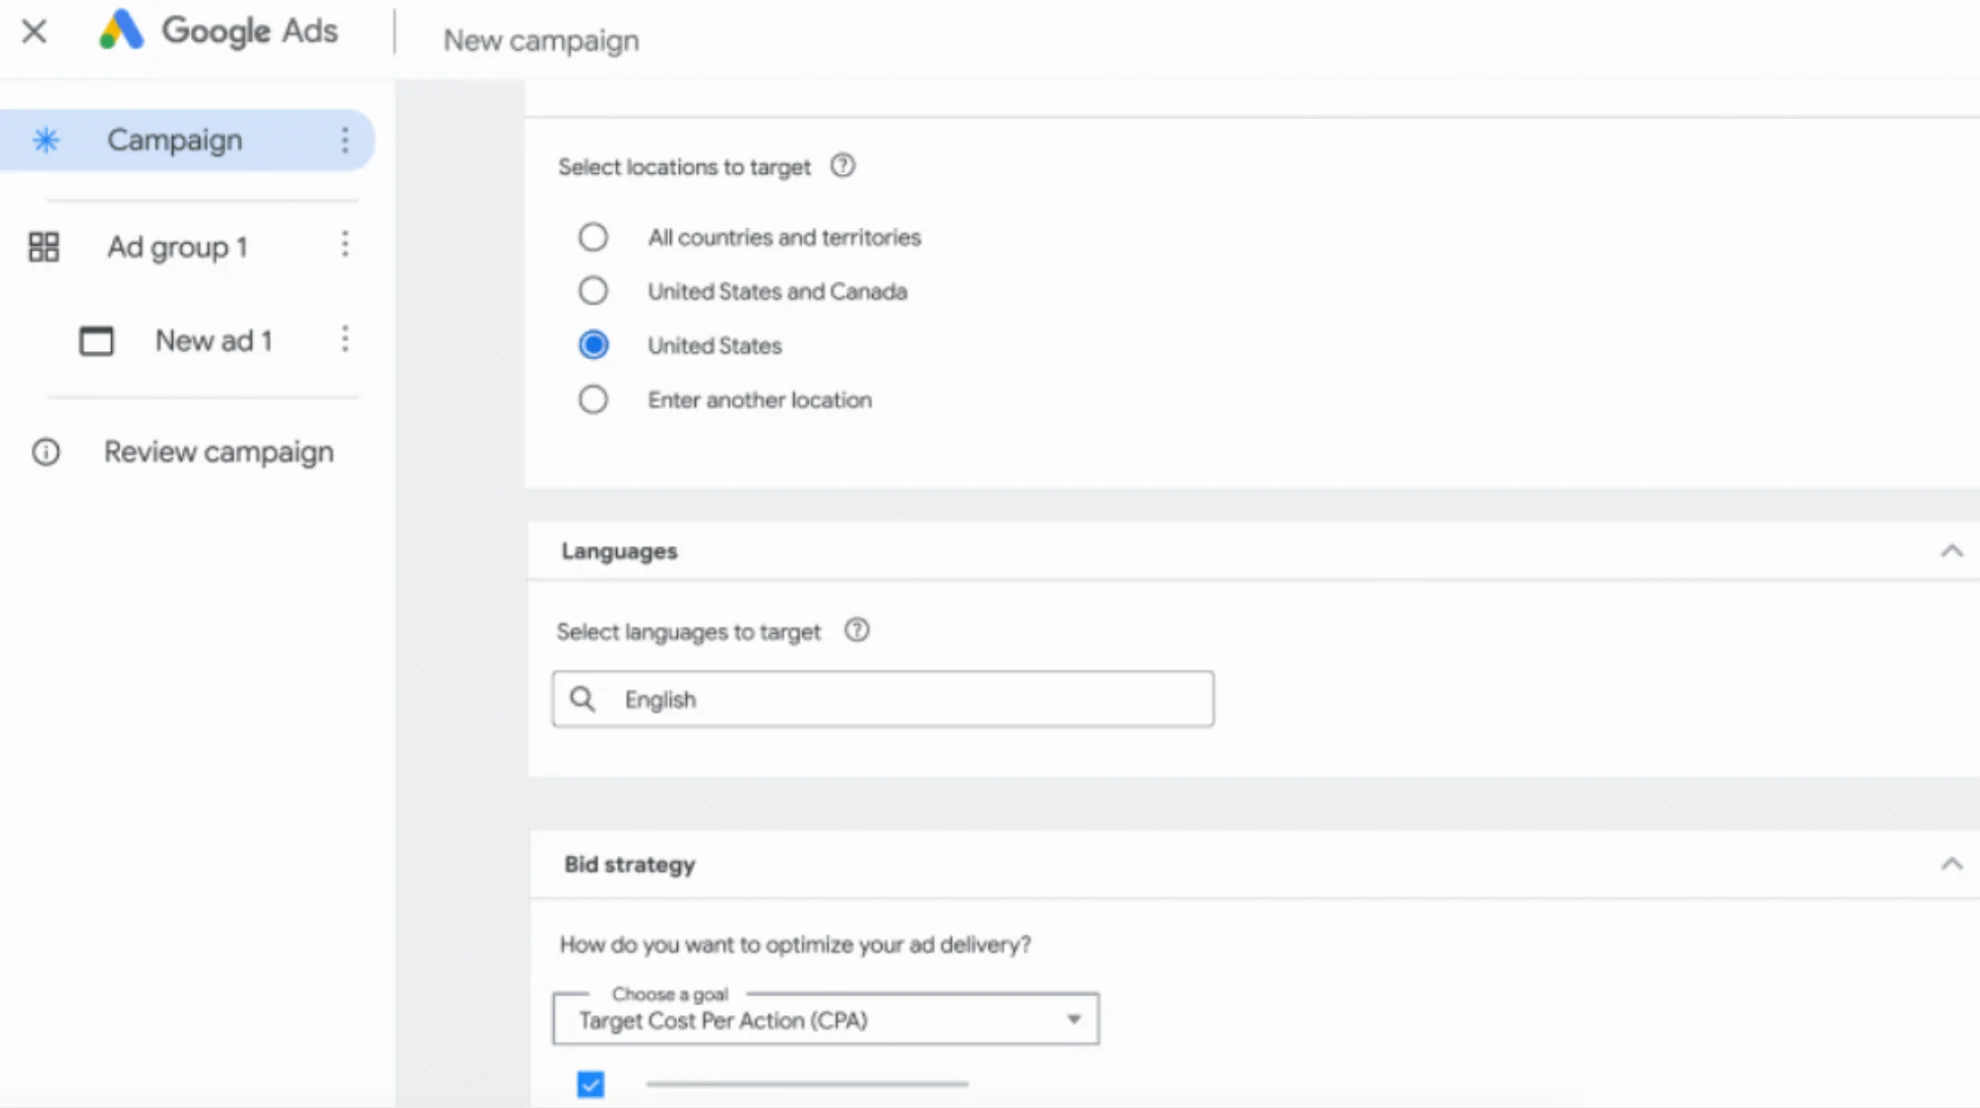Open the Ad group 1 kebab menu

coord(345,245)
